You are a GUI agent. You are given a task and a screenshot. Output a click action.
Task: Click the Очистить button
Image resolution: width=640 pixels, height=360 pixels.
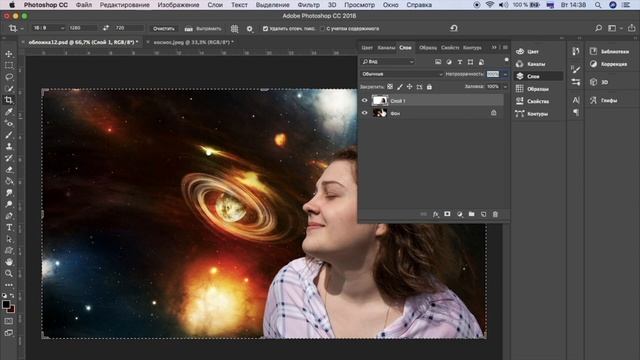pyautogui.click(x=164, y=29)
